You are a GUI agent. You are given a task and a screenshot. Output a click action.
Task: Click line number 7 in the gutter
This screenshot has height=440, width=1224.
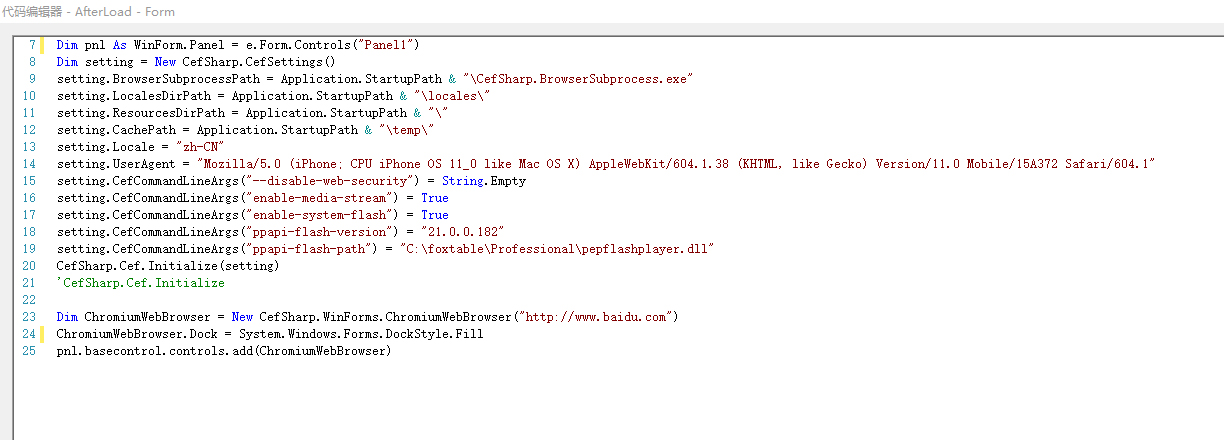pos(32,45)
